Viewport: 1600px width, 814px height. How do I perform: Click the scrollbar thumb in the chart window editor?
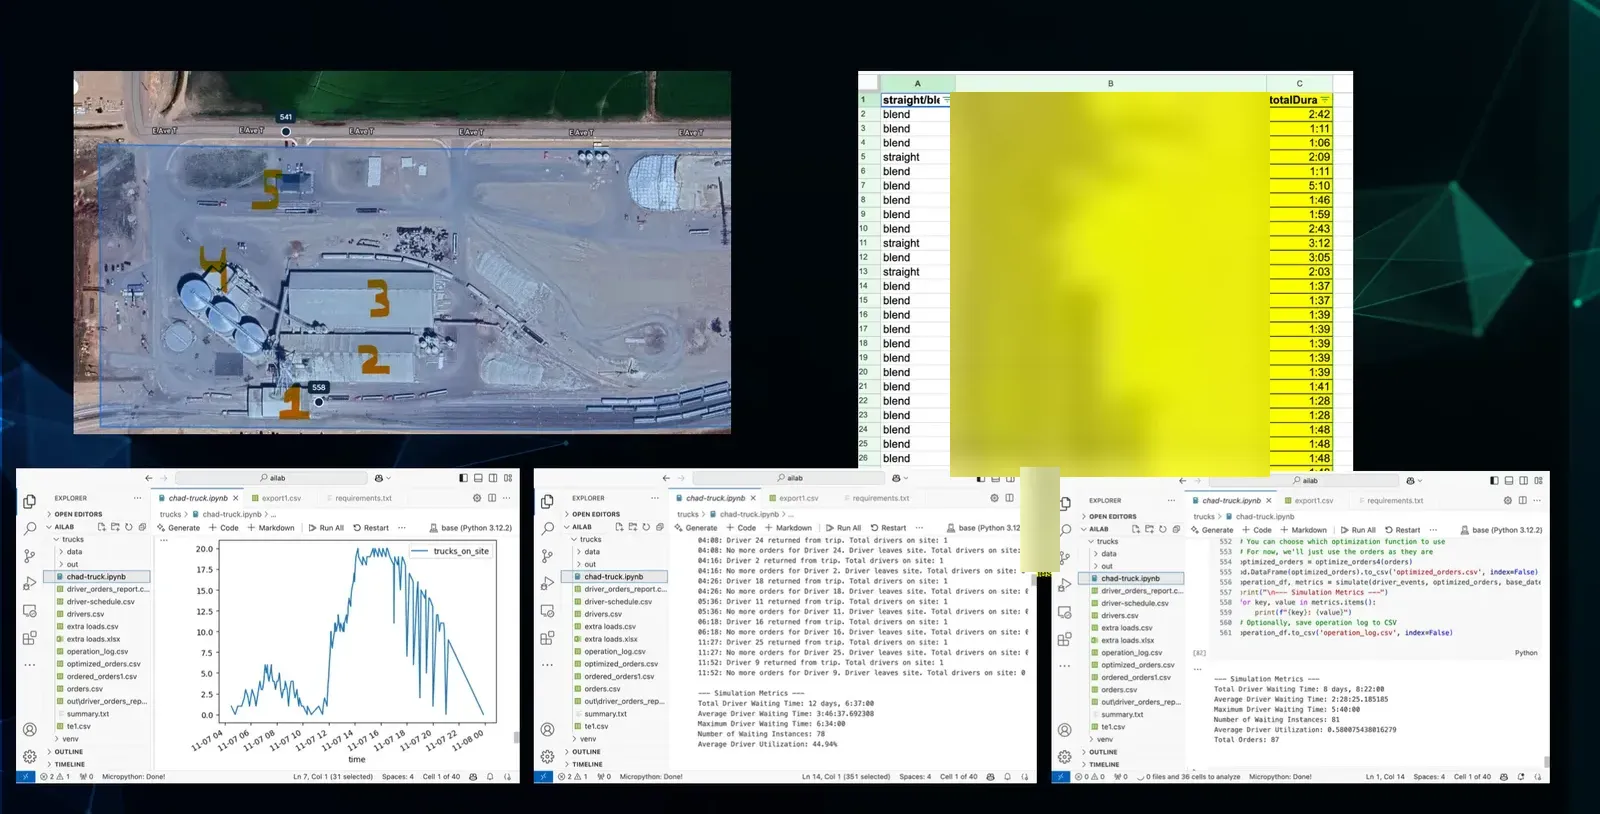pos(516,738)
